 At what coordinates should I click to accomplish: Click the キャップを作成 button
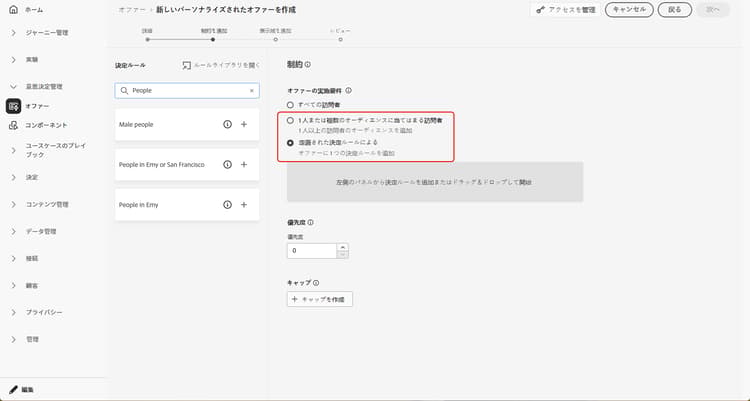click(x=320, y=299)
